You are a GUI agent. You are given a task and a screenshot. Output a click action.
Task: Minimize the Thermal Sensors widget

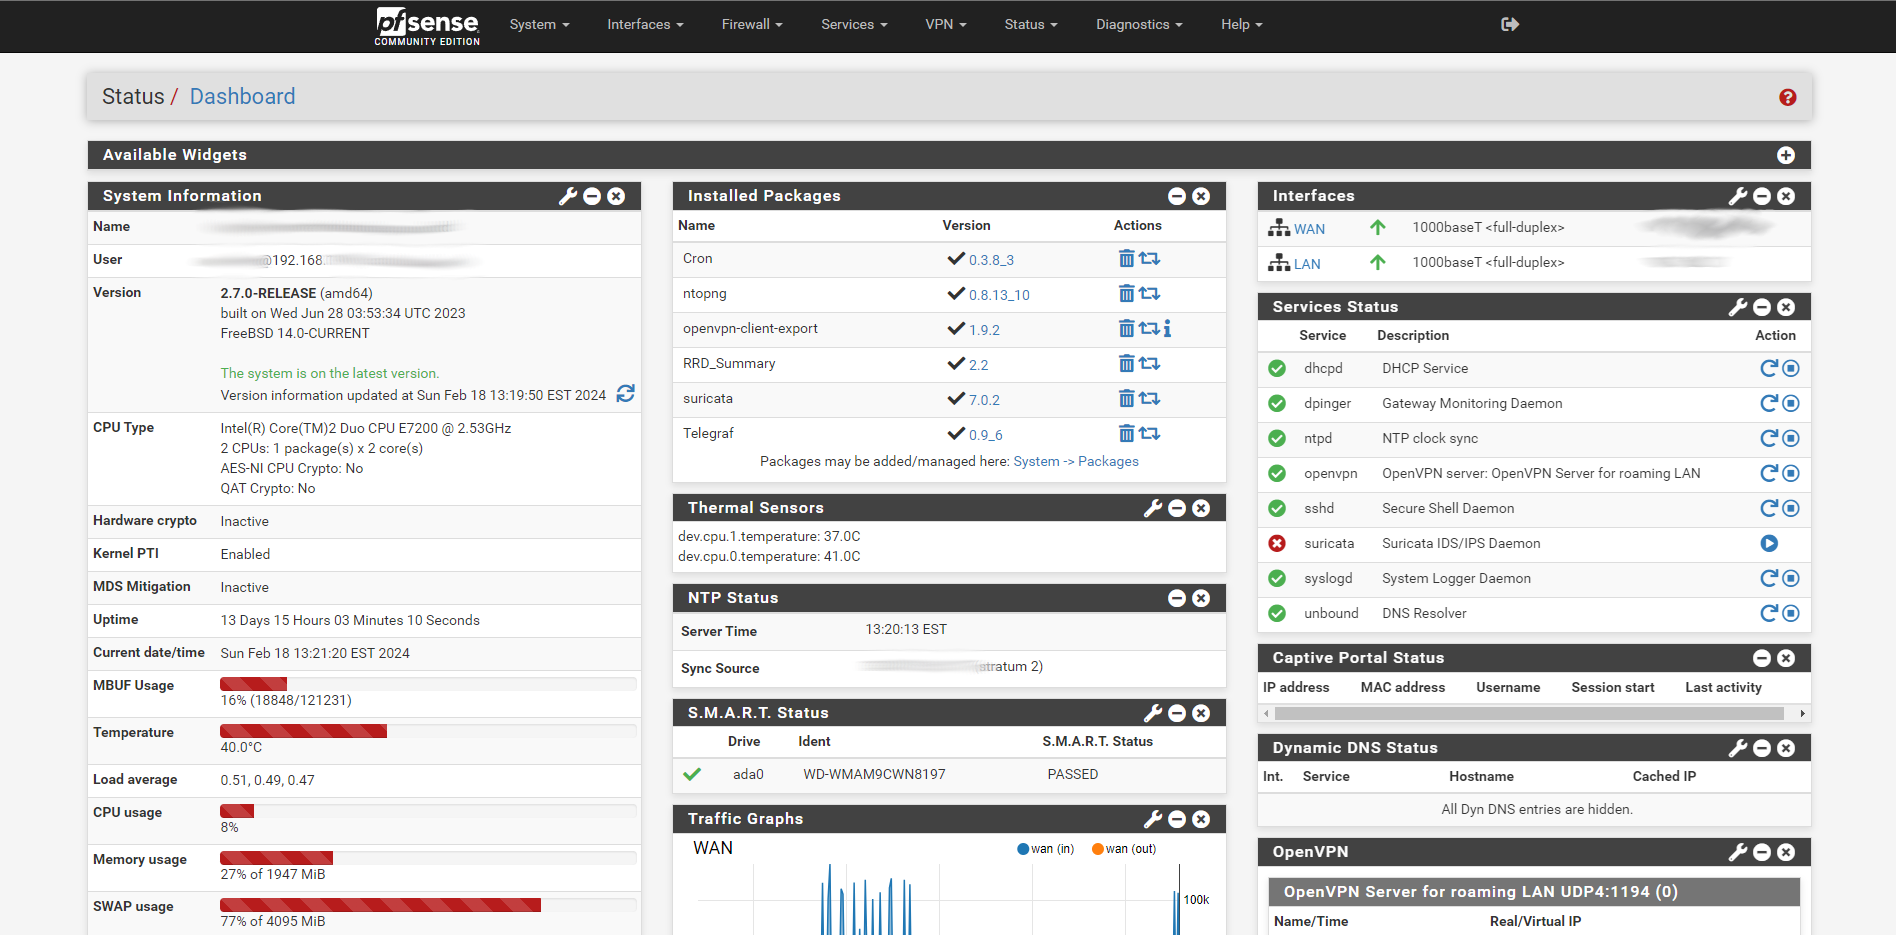pos(1177,508)
